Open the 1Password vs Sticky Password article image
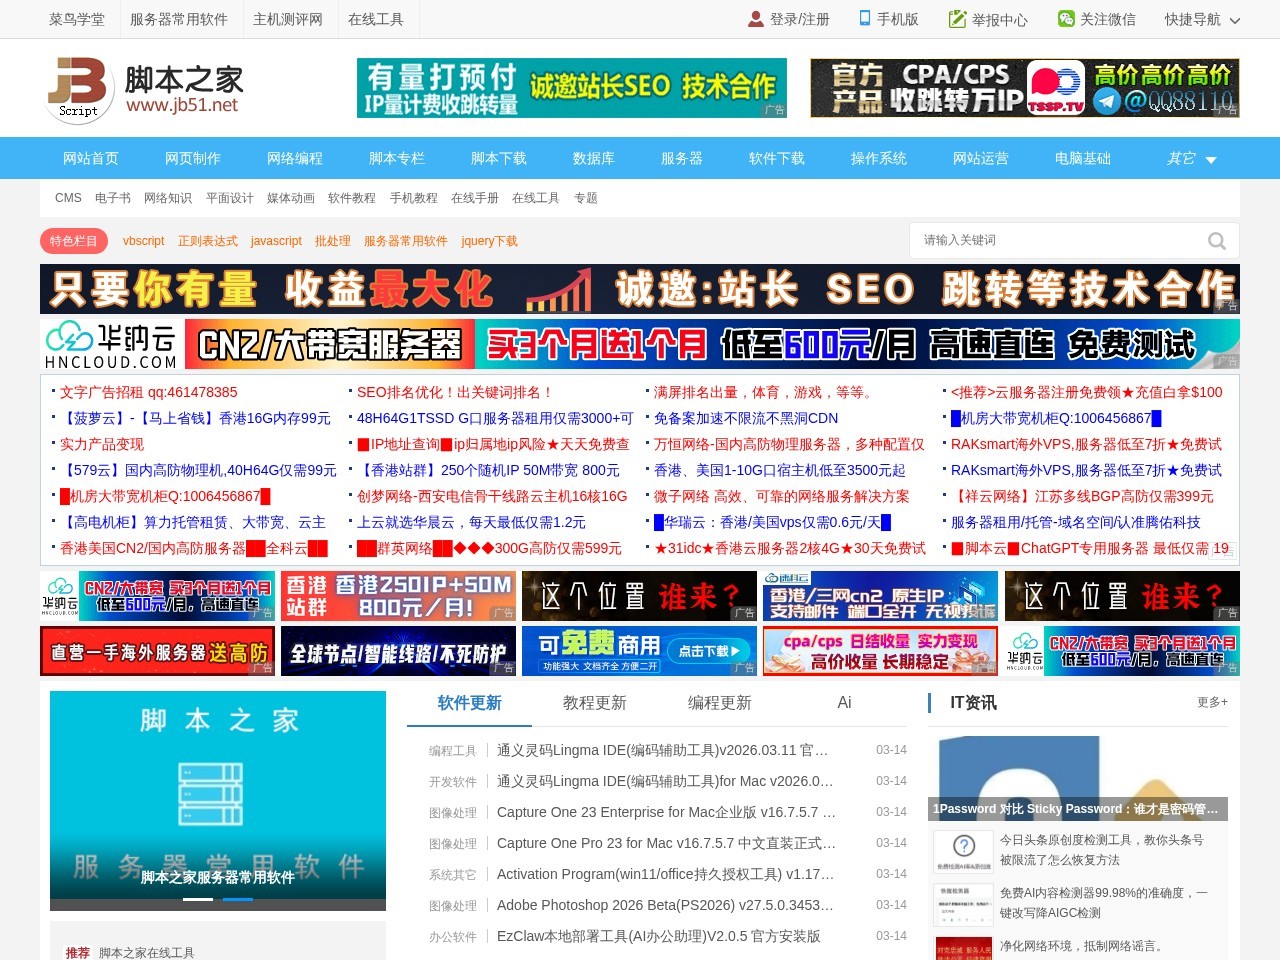This screenshot has width=1280, height=960. [x=1077, y=778]
